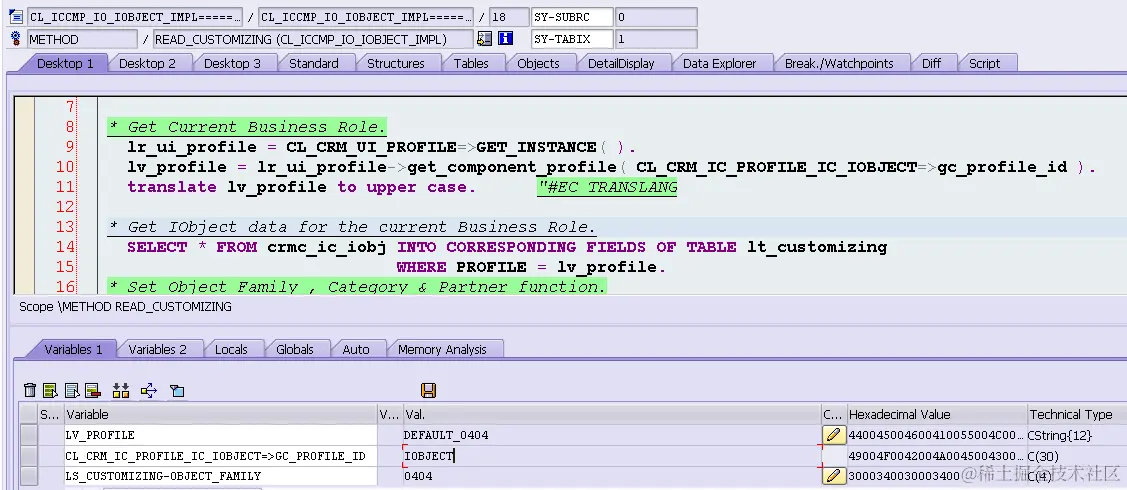
Task: Click the yellow boxes with down arrows icon
Action: (x=121, y=390)
